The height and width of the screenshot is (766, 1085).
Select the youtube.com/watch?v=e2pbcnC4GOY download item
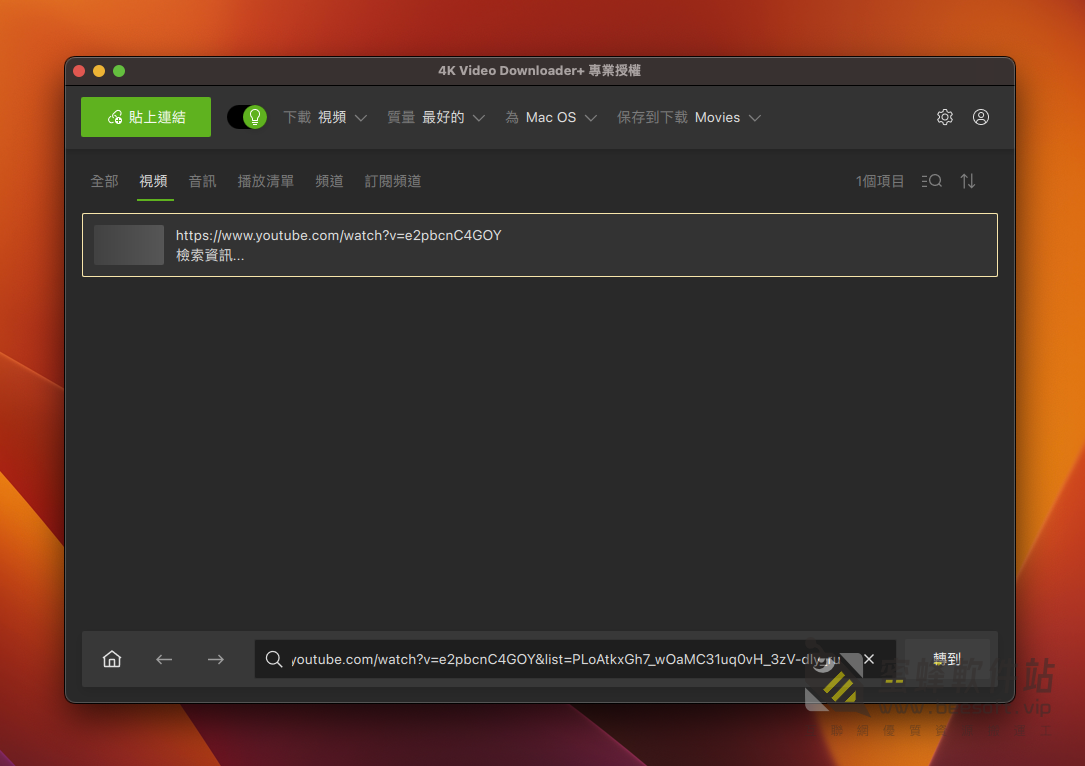pos(540,245)
